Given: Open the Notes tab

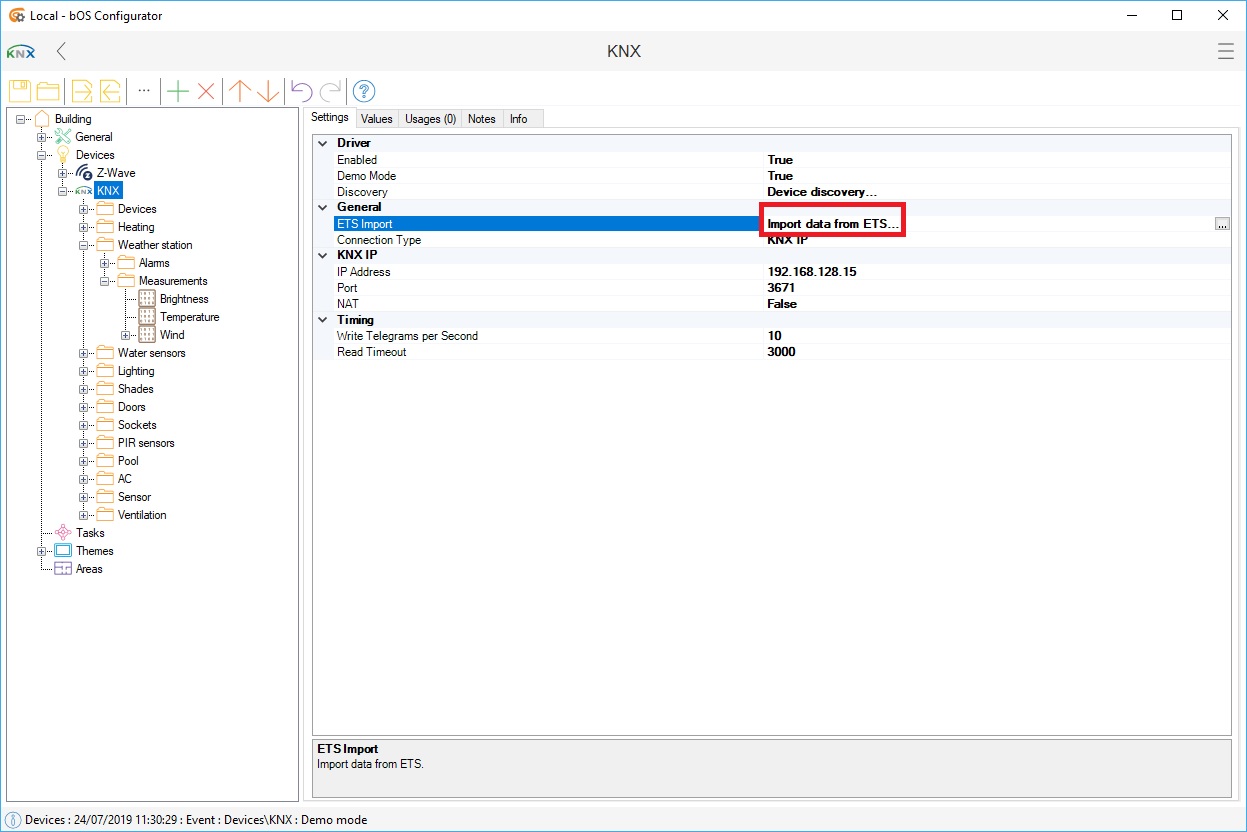Looking at the screenshot, I should tap(482, 119).
